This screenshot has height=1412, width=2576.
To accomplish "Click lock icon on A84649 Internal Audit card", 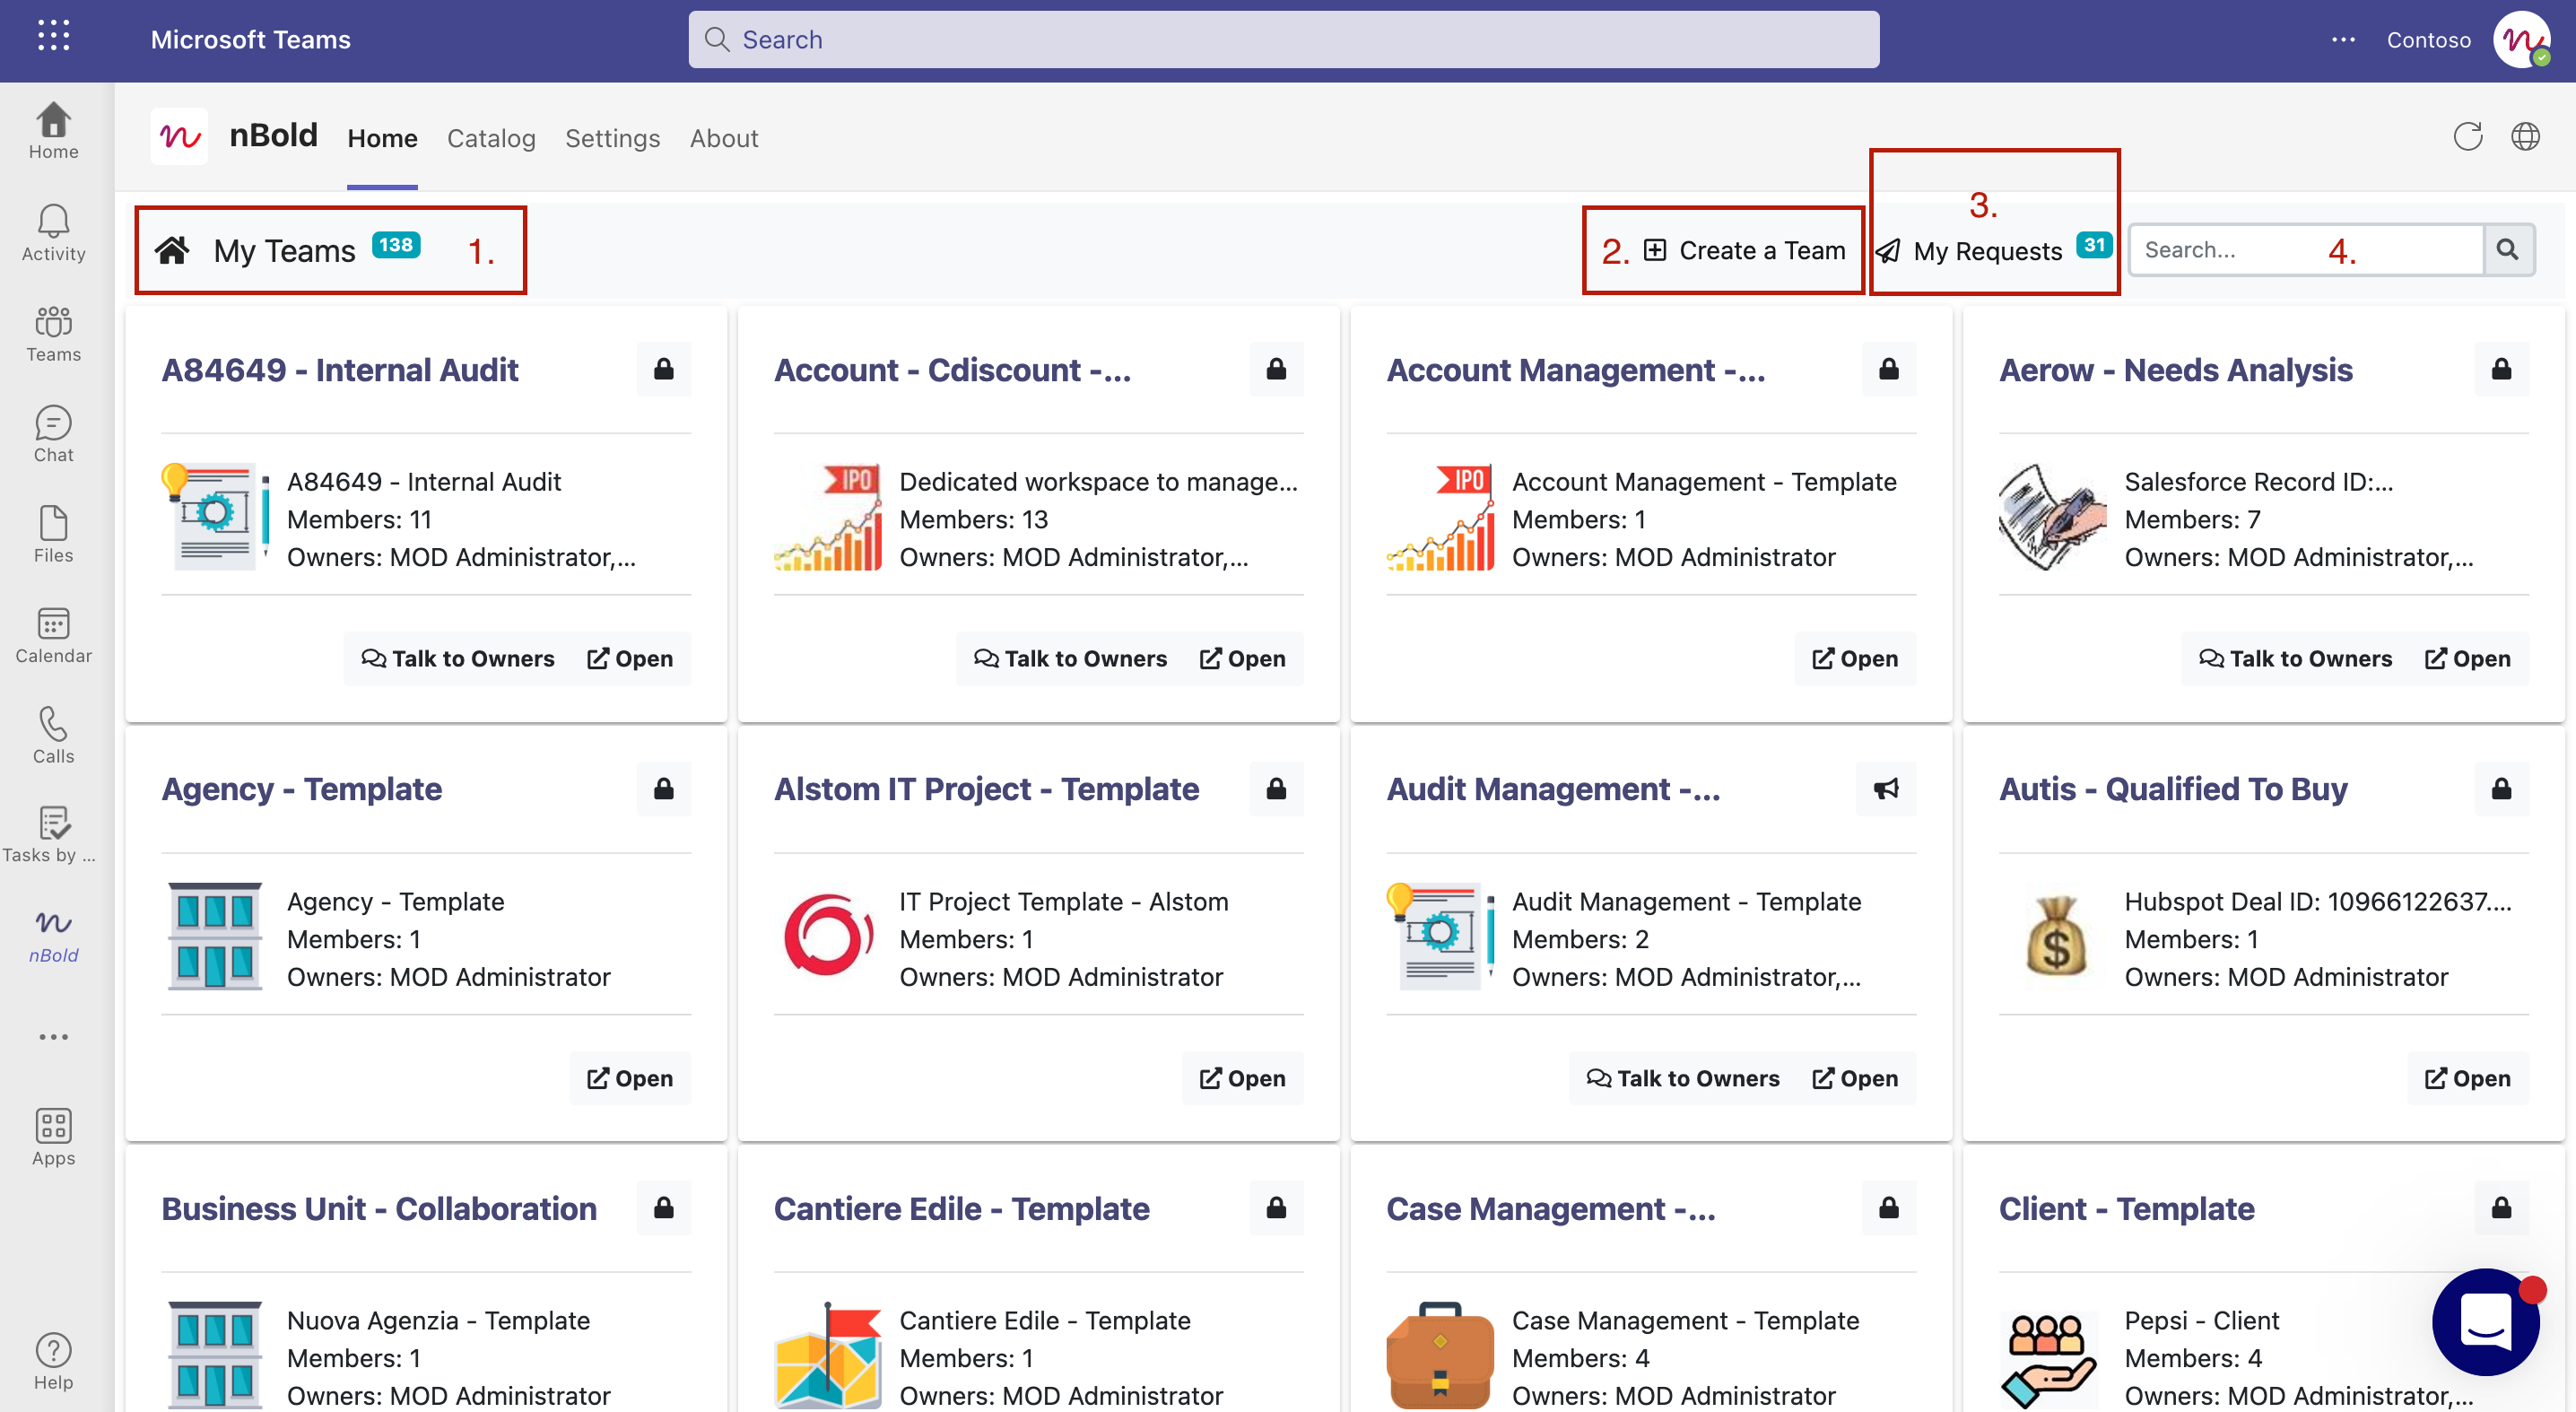I will 663,370.
